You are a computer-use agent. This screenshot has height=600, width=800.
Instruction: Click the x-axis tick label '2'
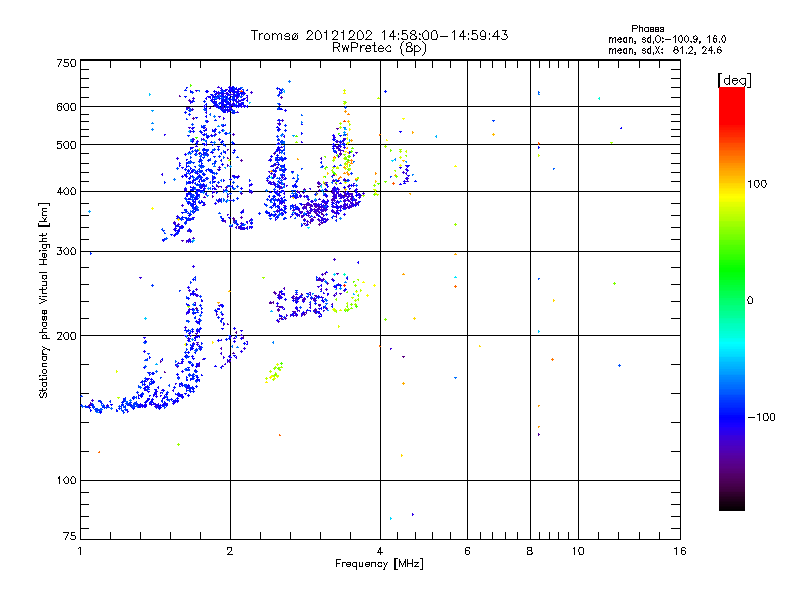230,551
